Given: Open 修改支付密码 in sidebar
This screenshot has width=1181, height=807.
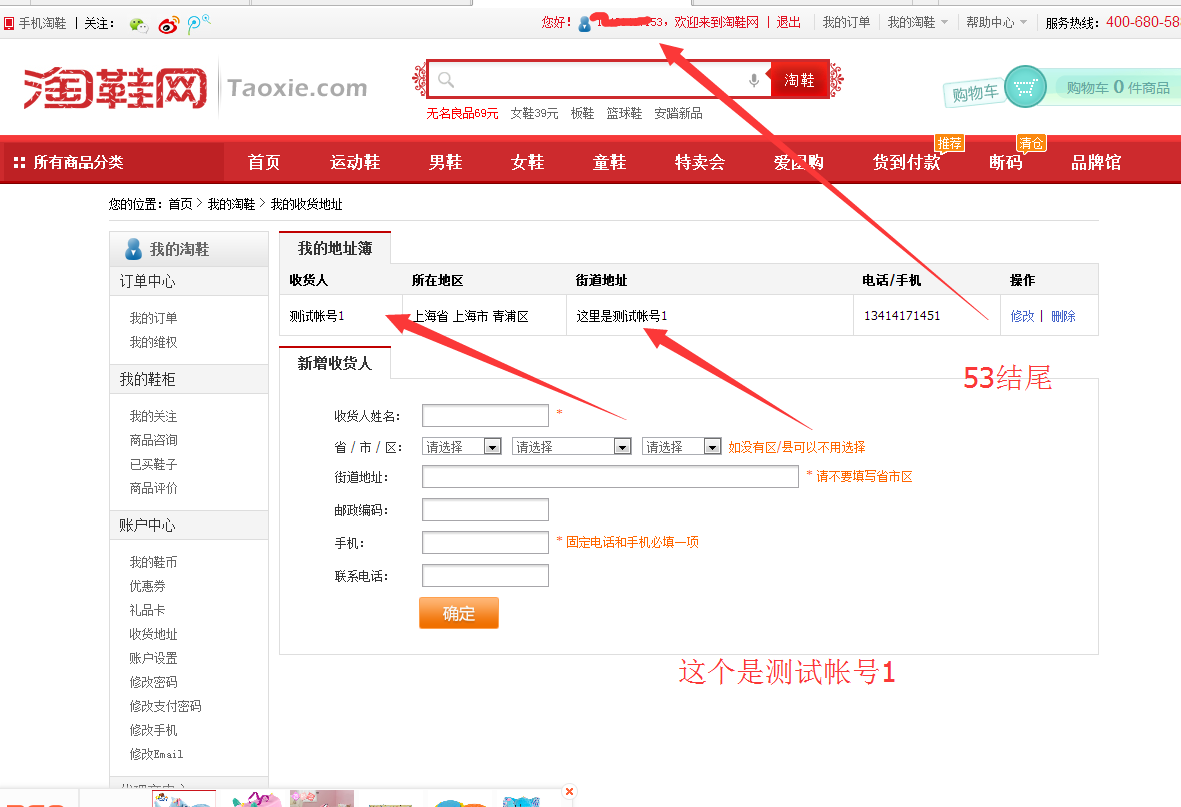Looking at the screenshot, I should pos(165,706).
